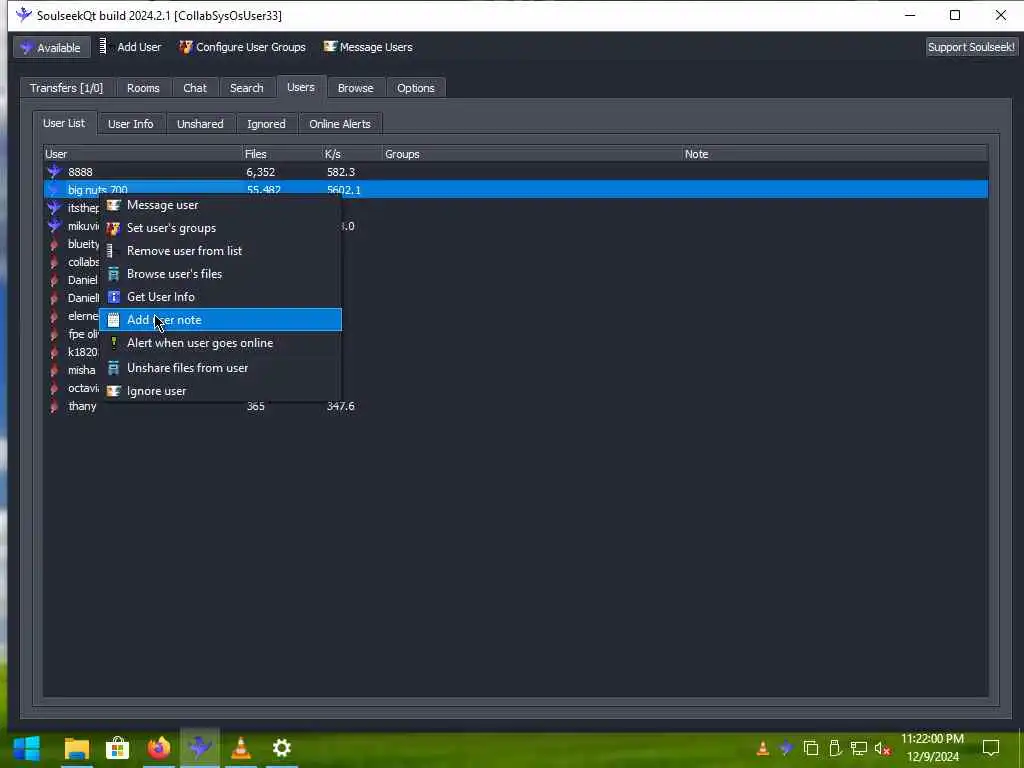The image size is (1024, 768).
Task: Click the Remove user from list icon
Action: click(x=110, y=251)
